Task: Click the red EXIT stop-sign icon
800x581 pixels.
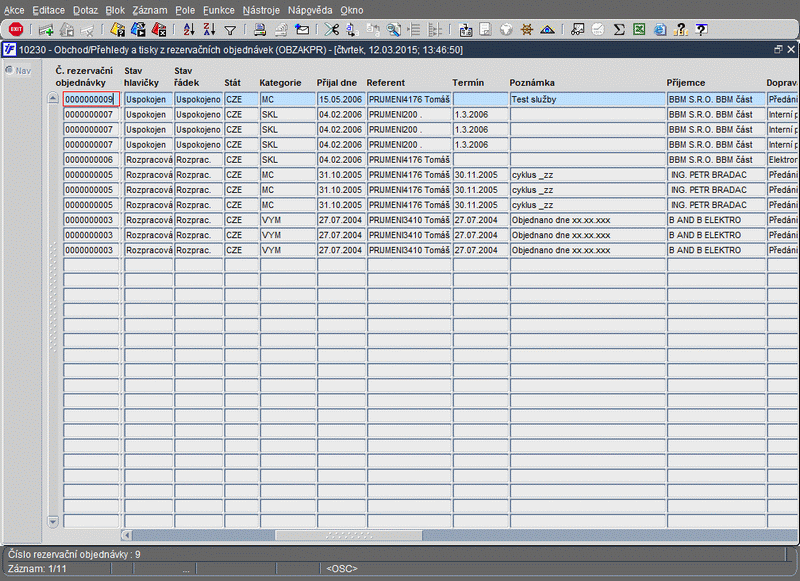Action: point(16,29)
